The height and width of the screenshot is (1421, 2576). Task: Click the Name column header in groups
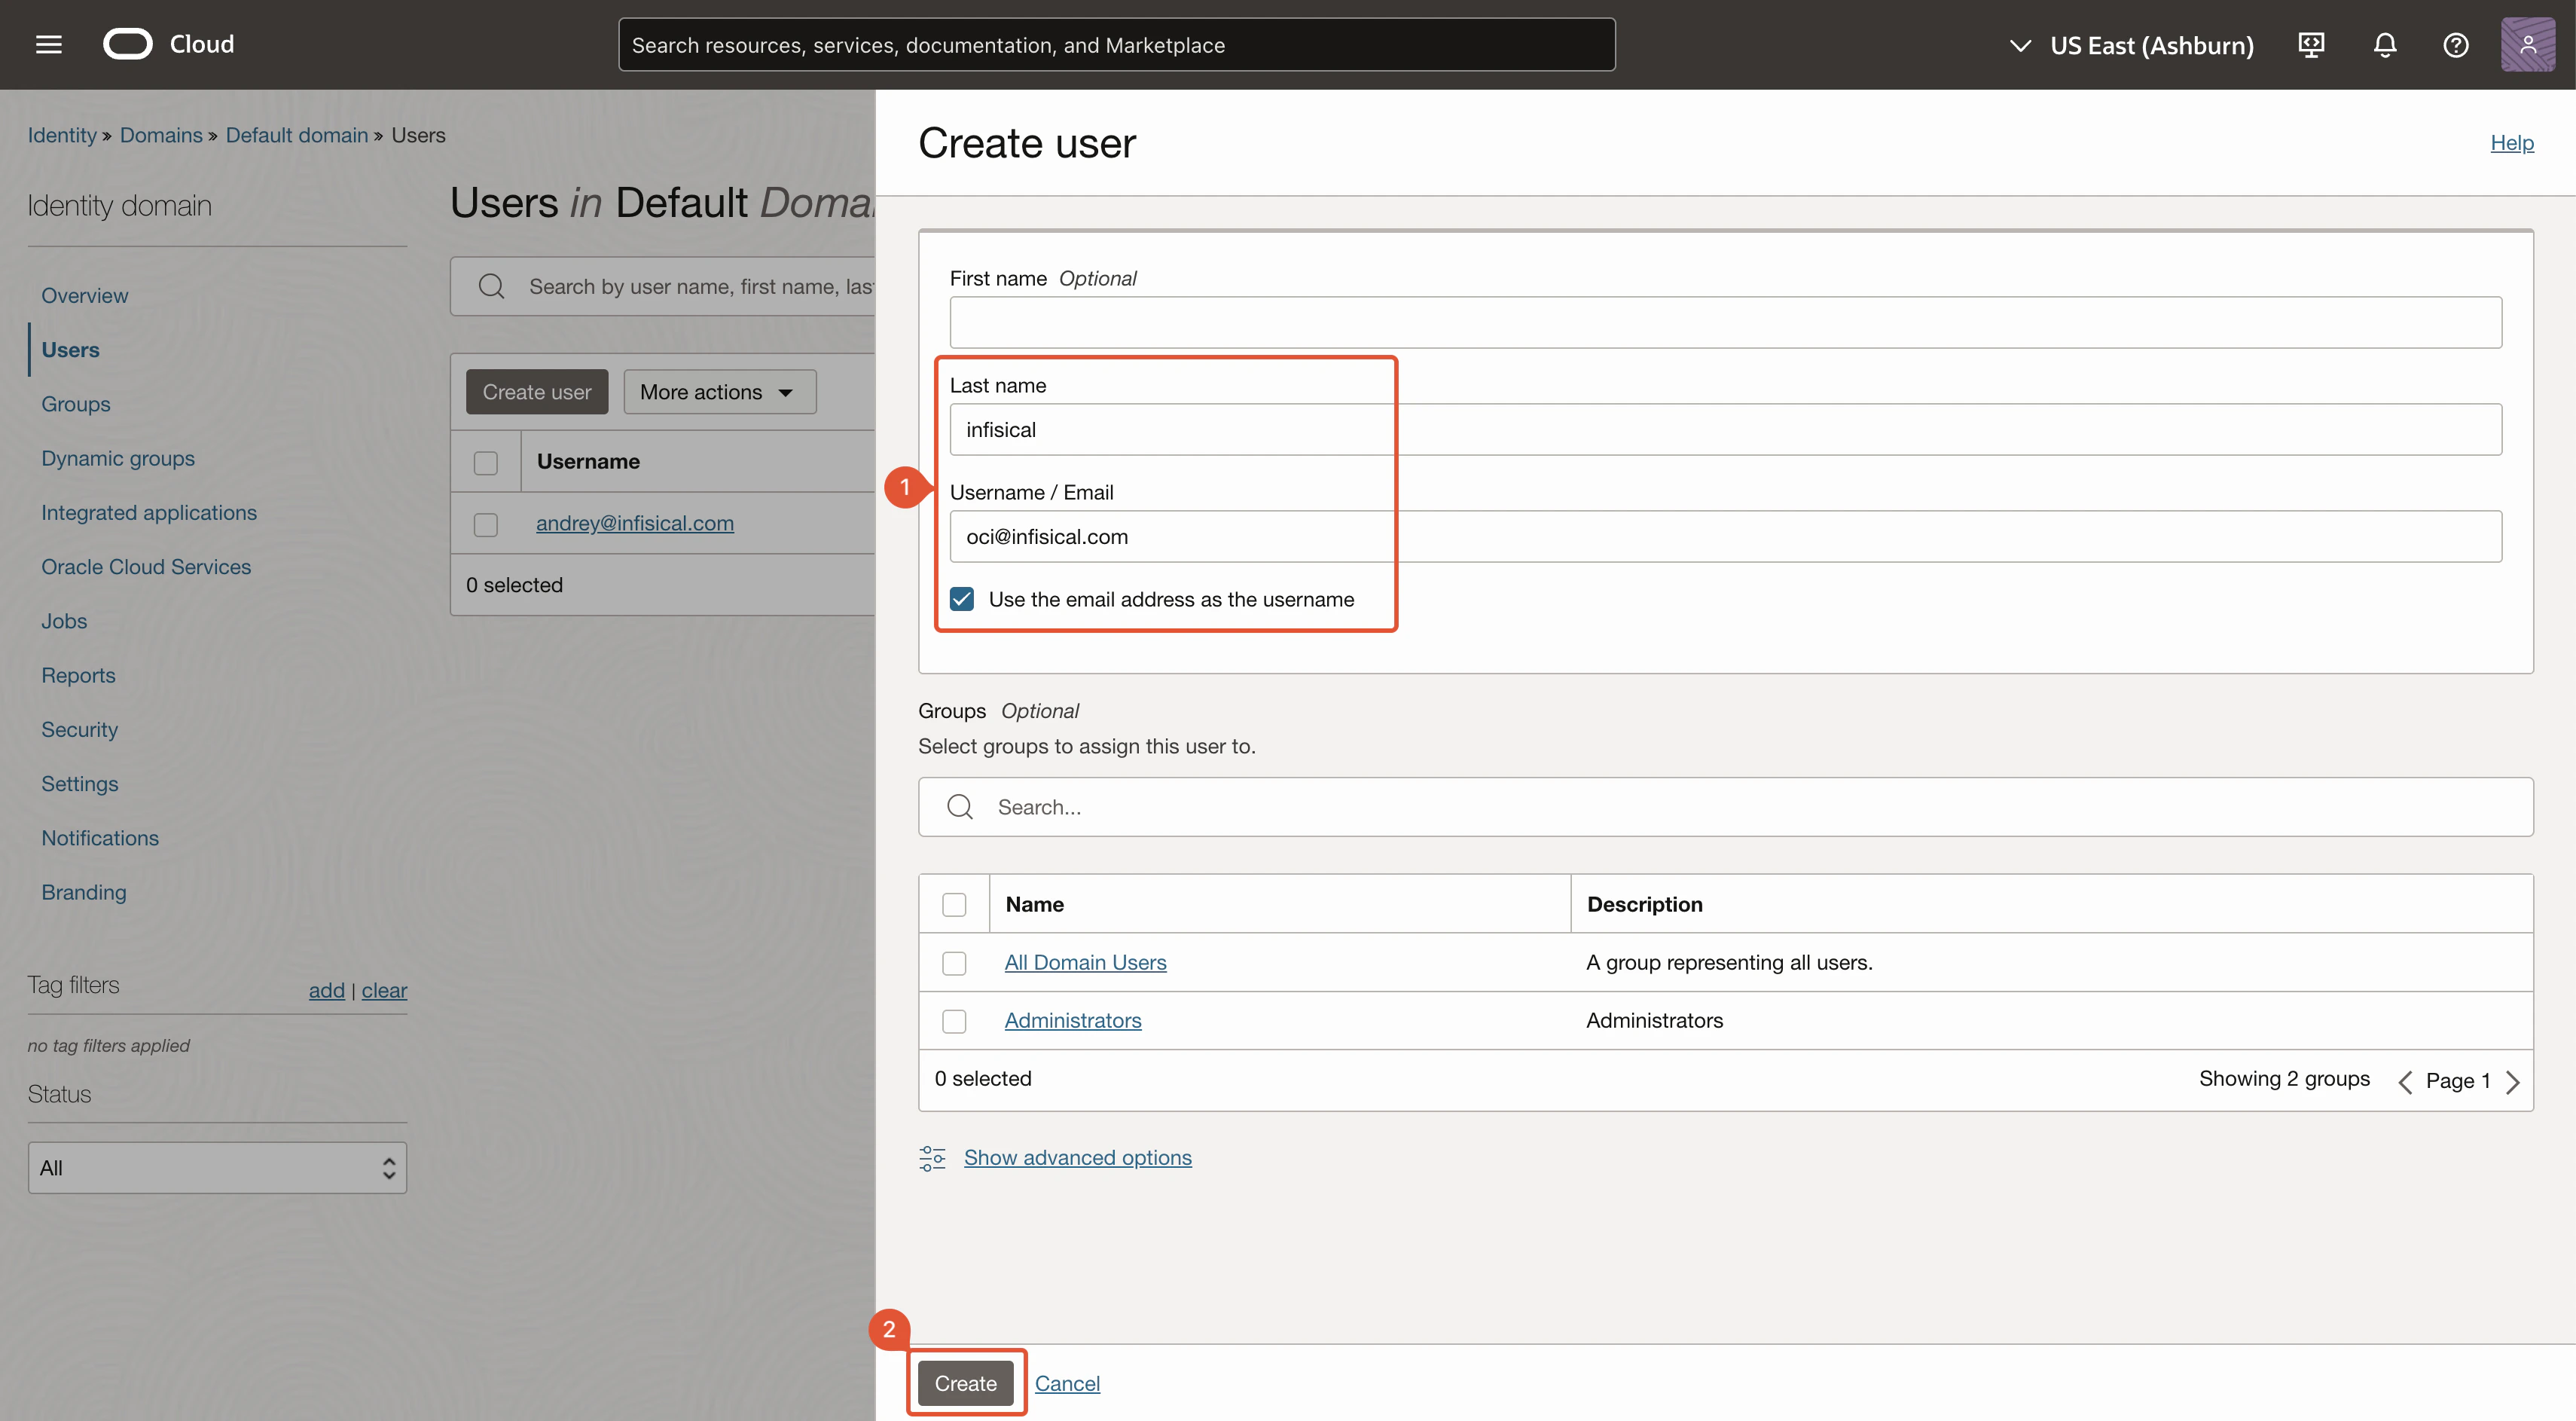point(1034,905)
